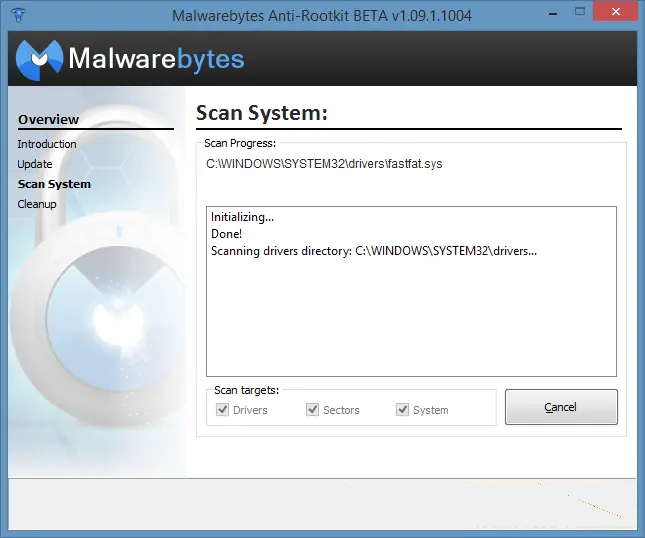This screenshot has width=645, height=538.
Task: Click the fastfat.sys path being scanned
Action: pos(324,164)
